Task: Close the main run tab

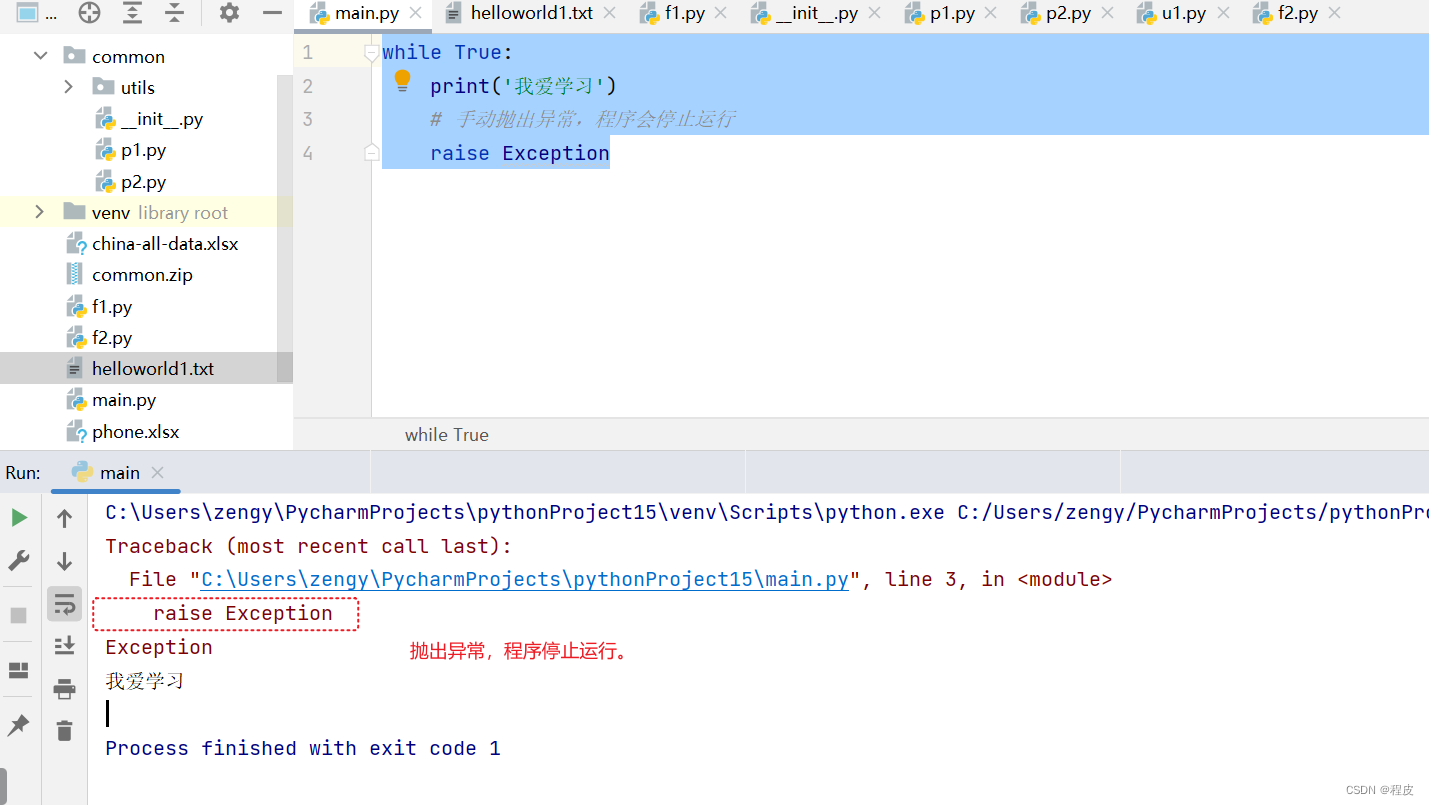Action: pyautogui.click(x=157, y=473)
